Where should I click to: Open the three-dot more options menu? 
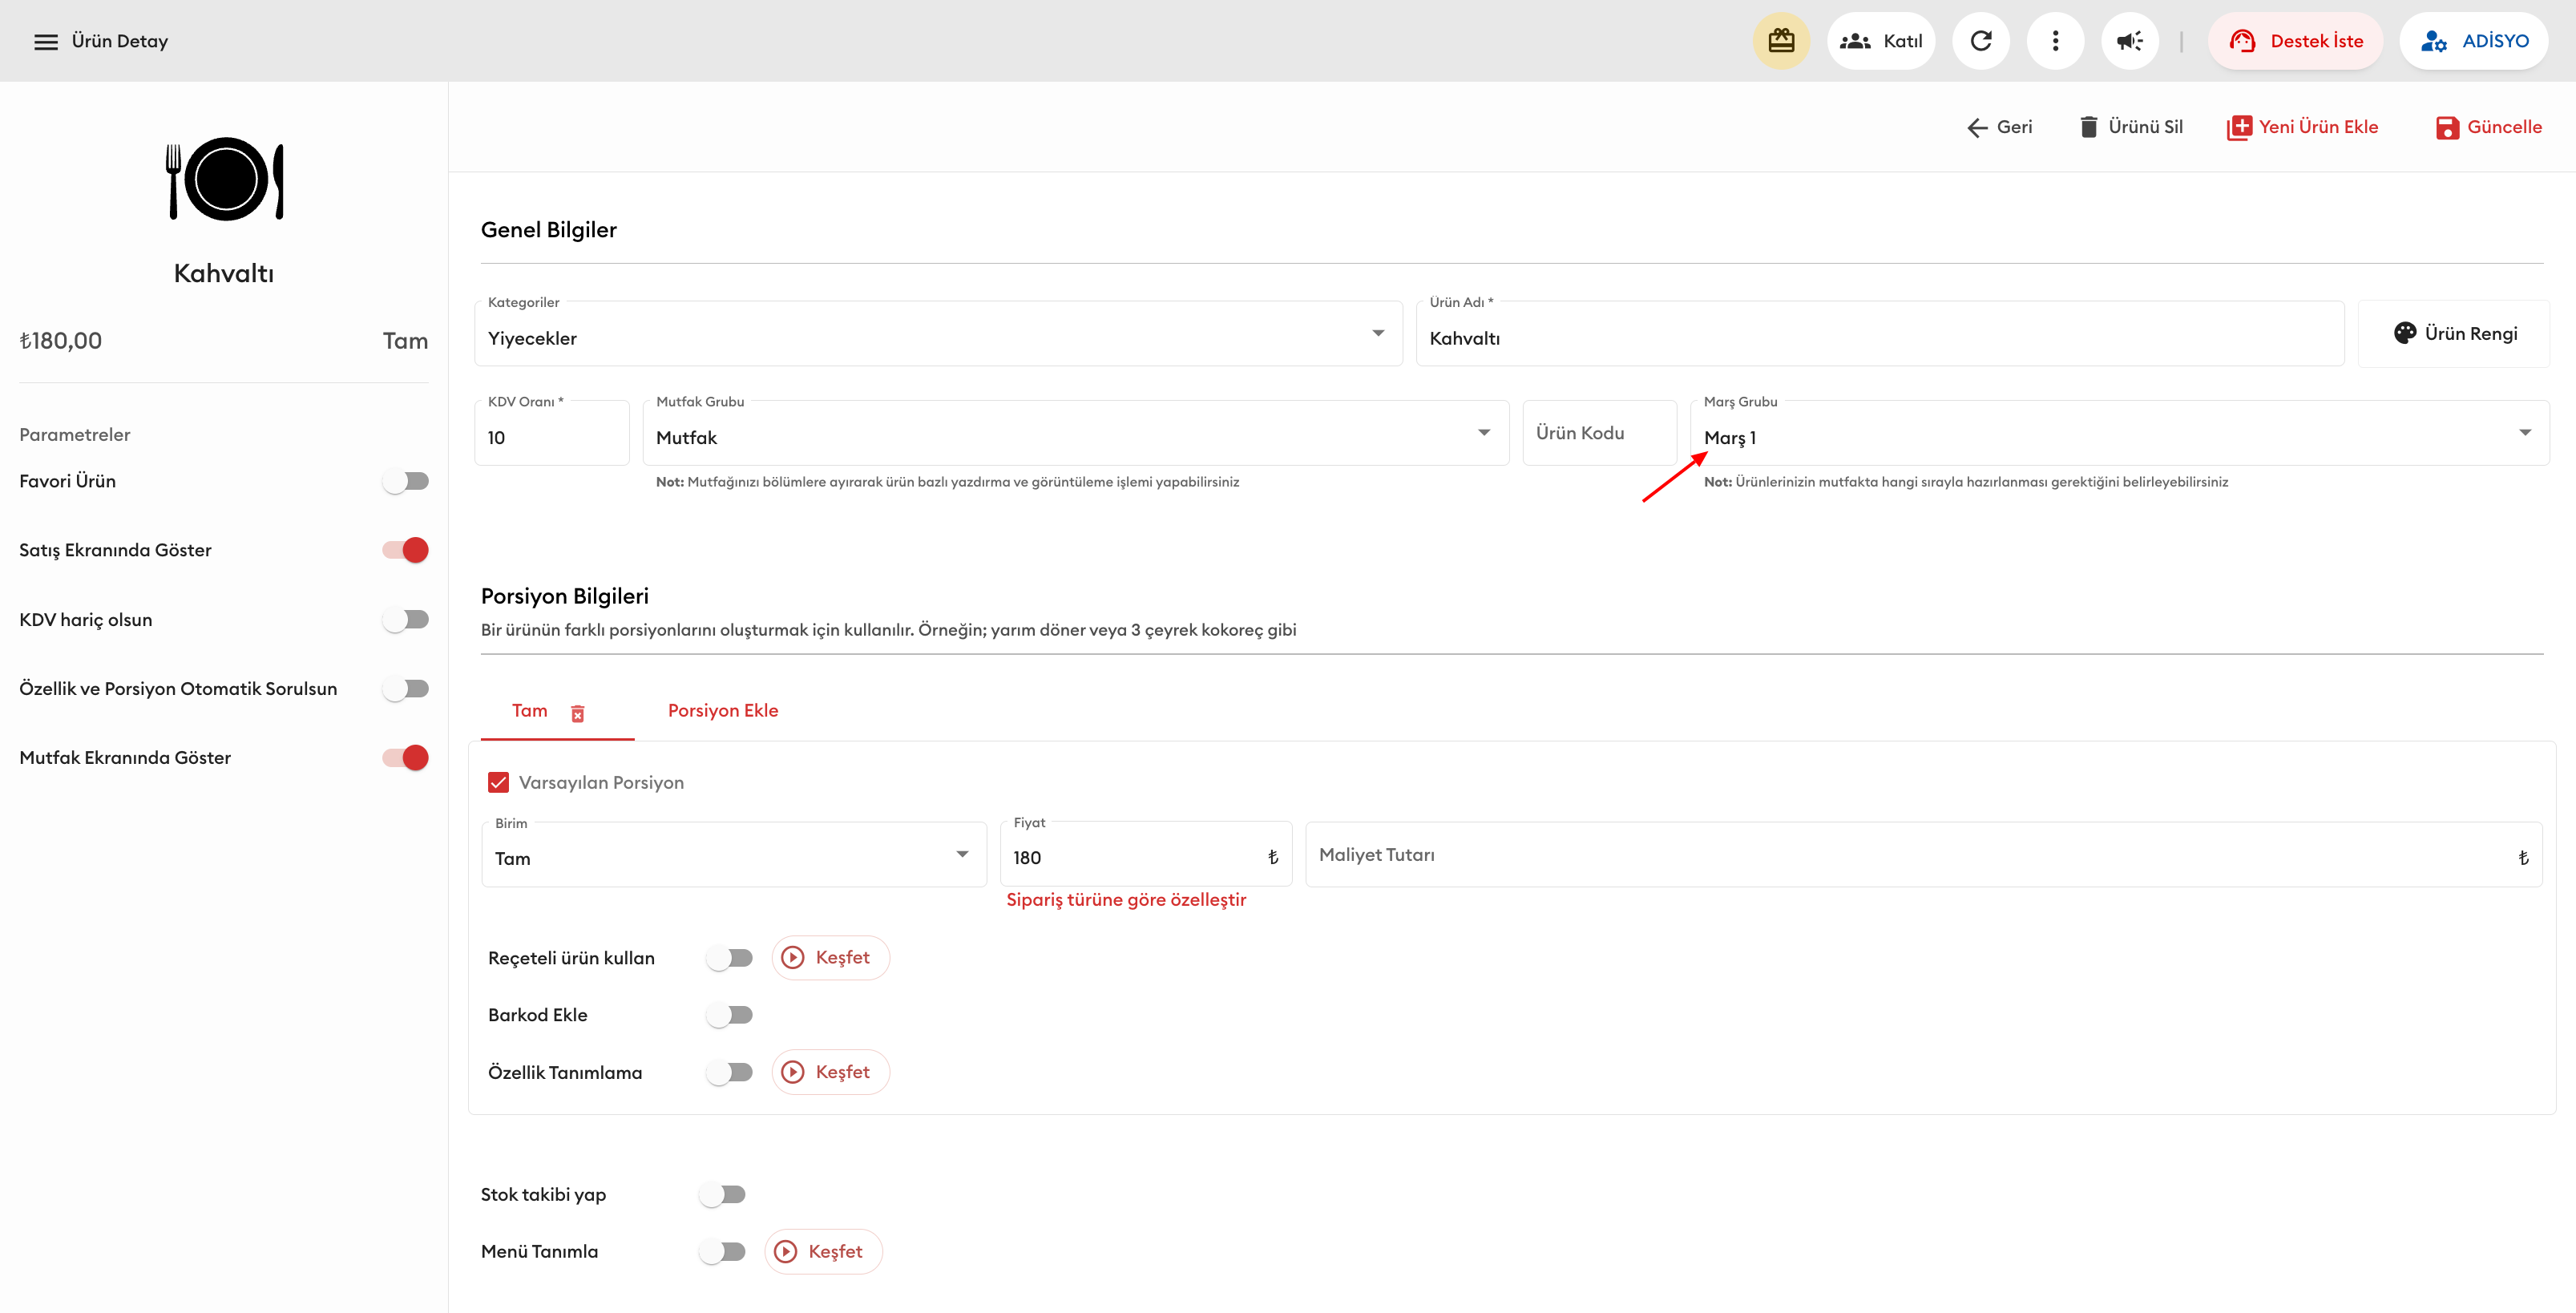point(2055,41)
